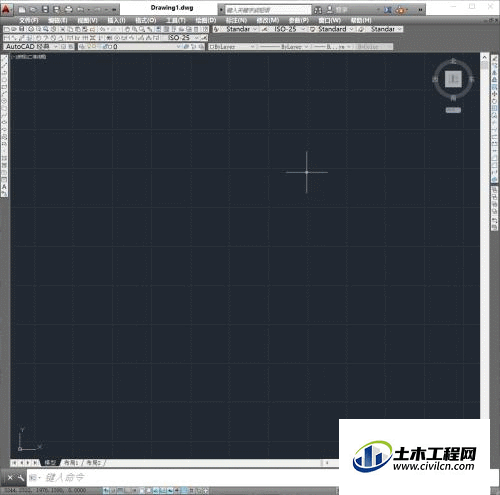
Task: Switch to the 模型 (Model) tab
Action: click(50, 463)
